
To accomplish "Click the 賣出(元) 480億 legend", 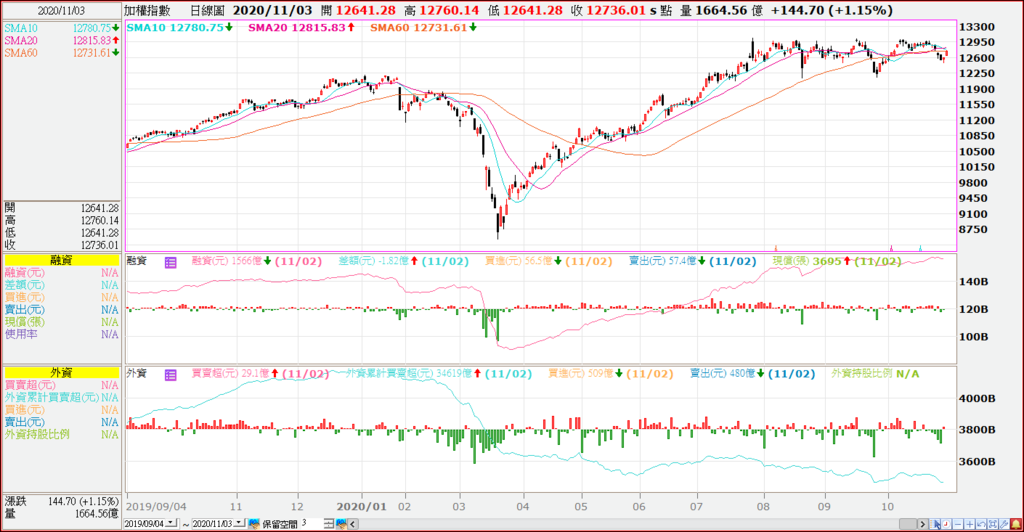I will coord(752,374).
